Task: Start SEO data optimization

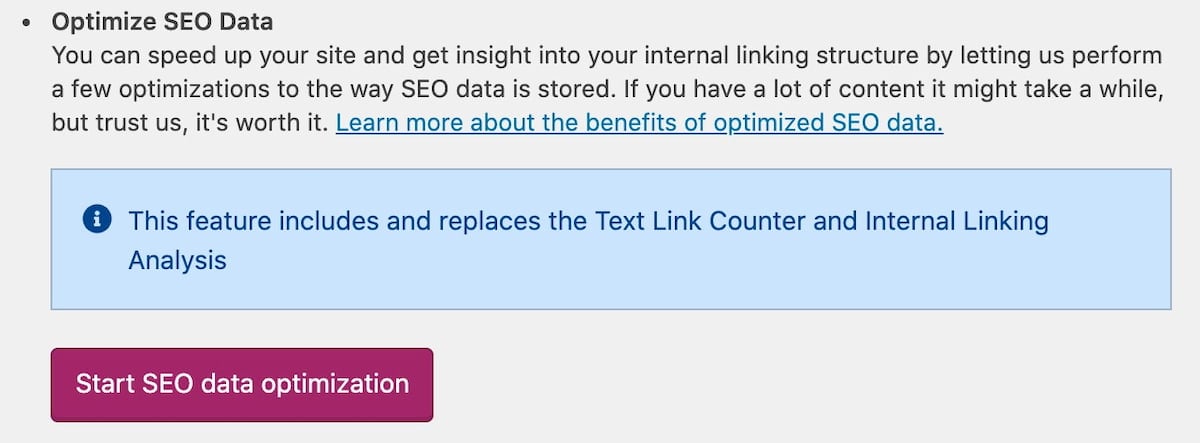Action: (x=242, y=384)
